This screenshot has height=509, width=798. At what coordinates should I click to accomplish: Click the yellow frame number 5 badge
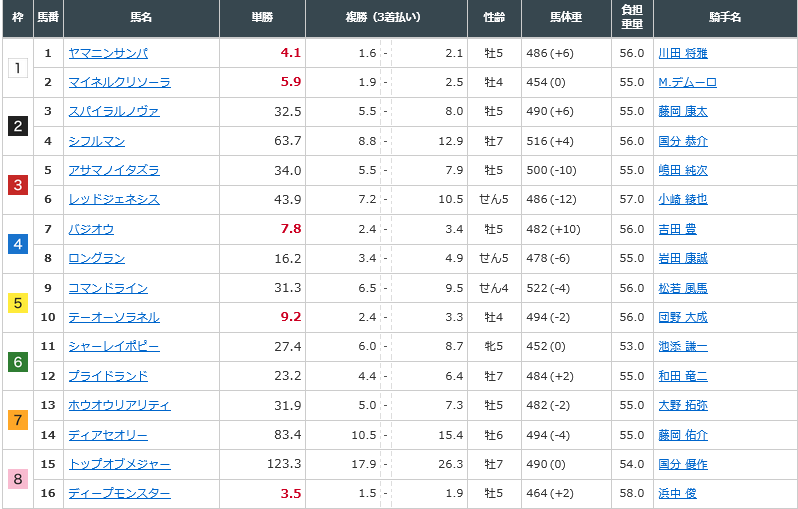[x=18, y=303]
